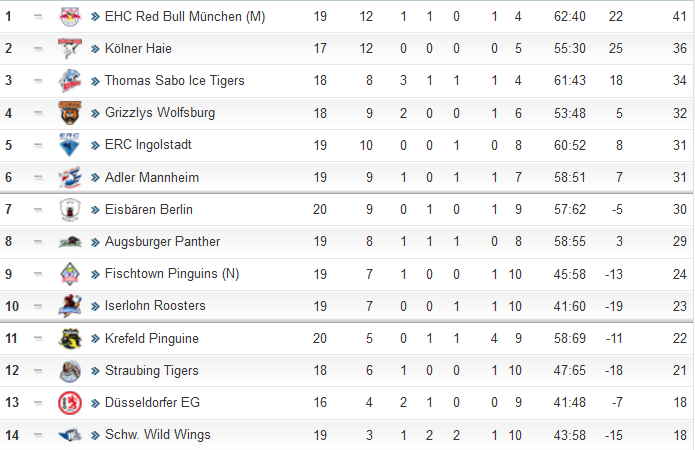Click the trend dash in rank 1 row
The width and height of the screenshot is (695, 450).
pos(38,16)
